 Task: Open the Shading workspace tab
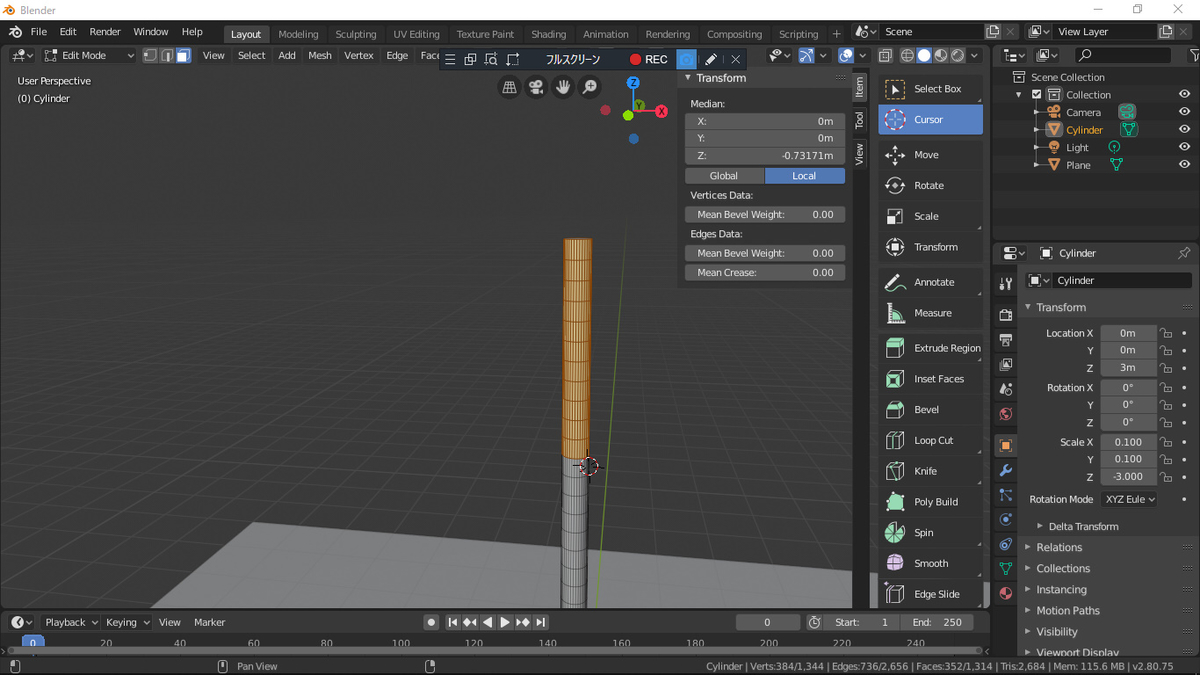pos(548,34)
